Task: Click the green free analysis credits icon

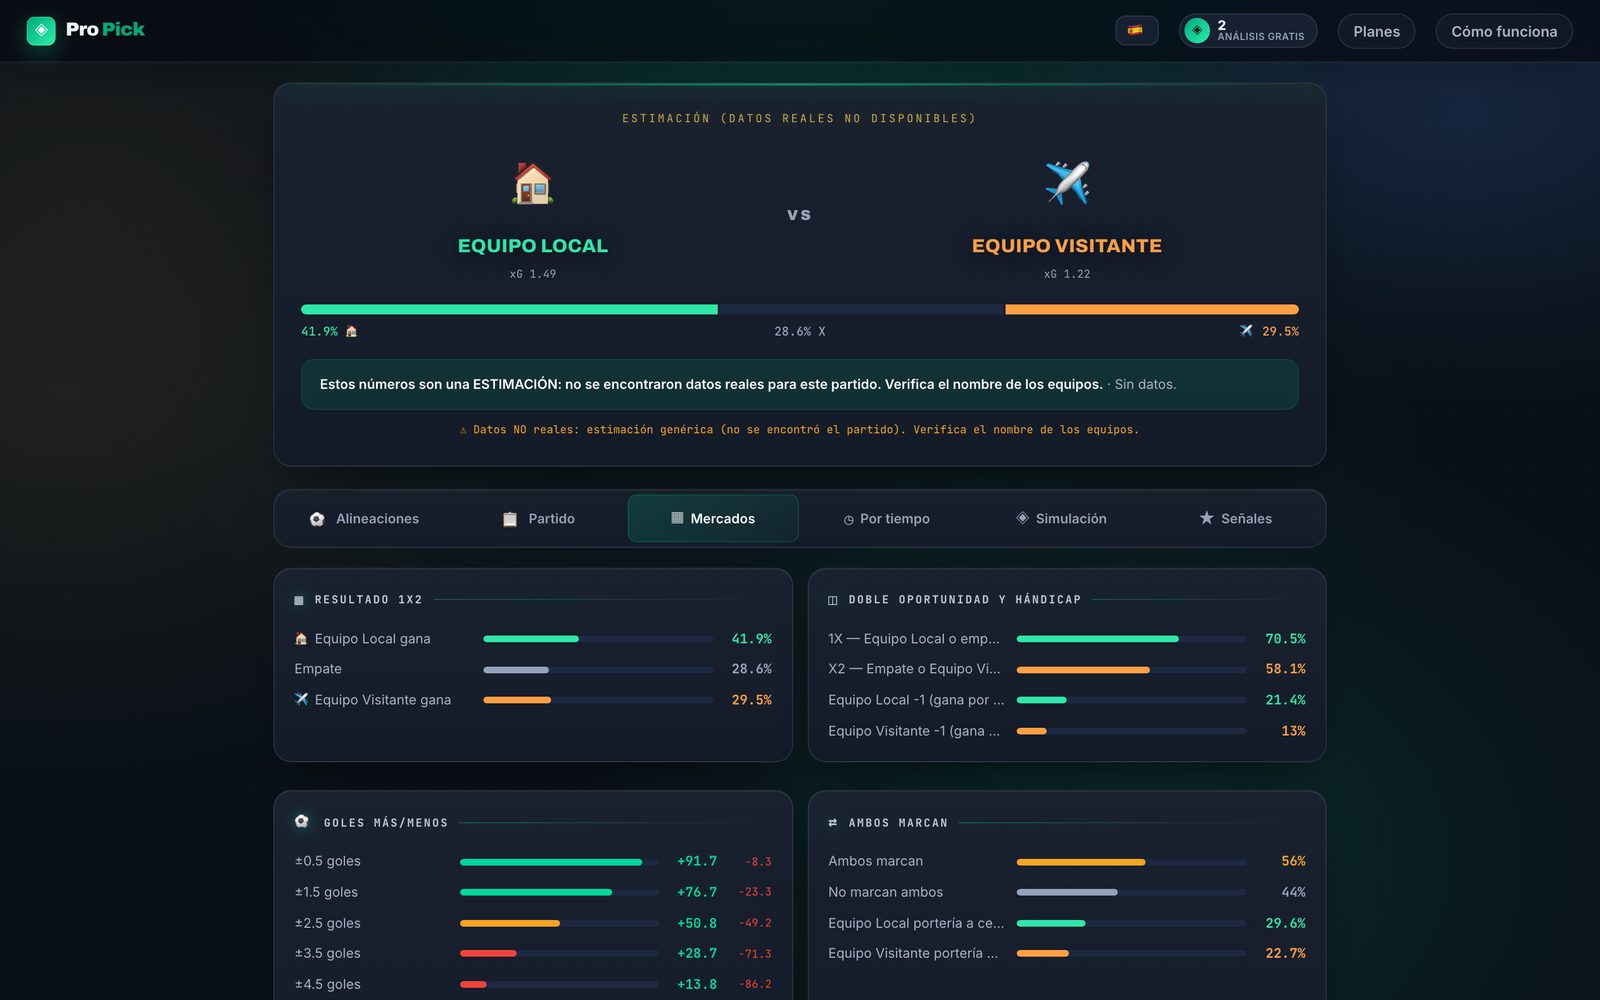Action: 1196,31
